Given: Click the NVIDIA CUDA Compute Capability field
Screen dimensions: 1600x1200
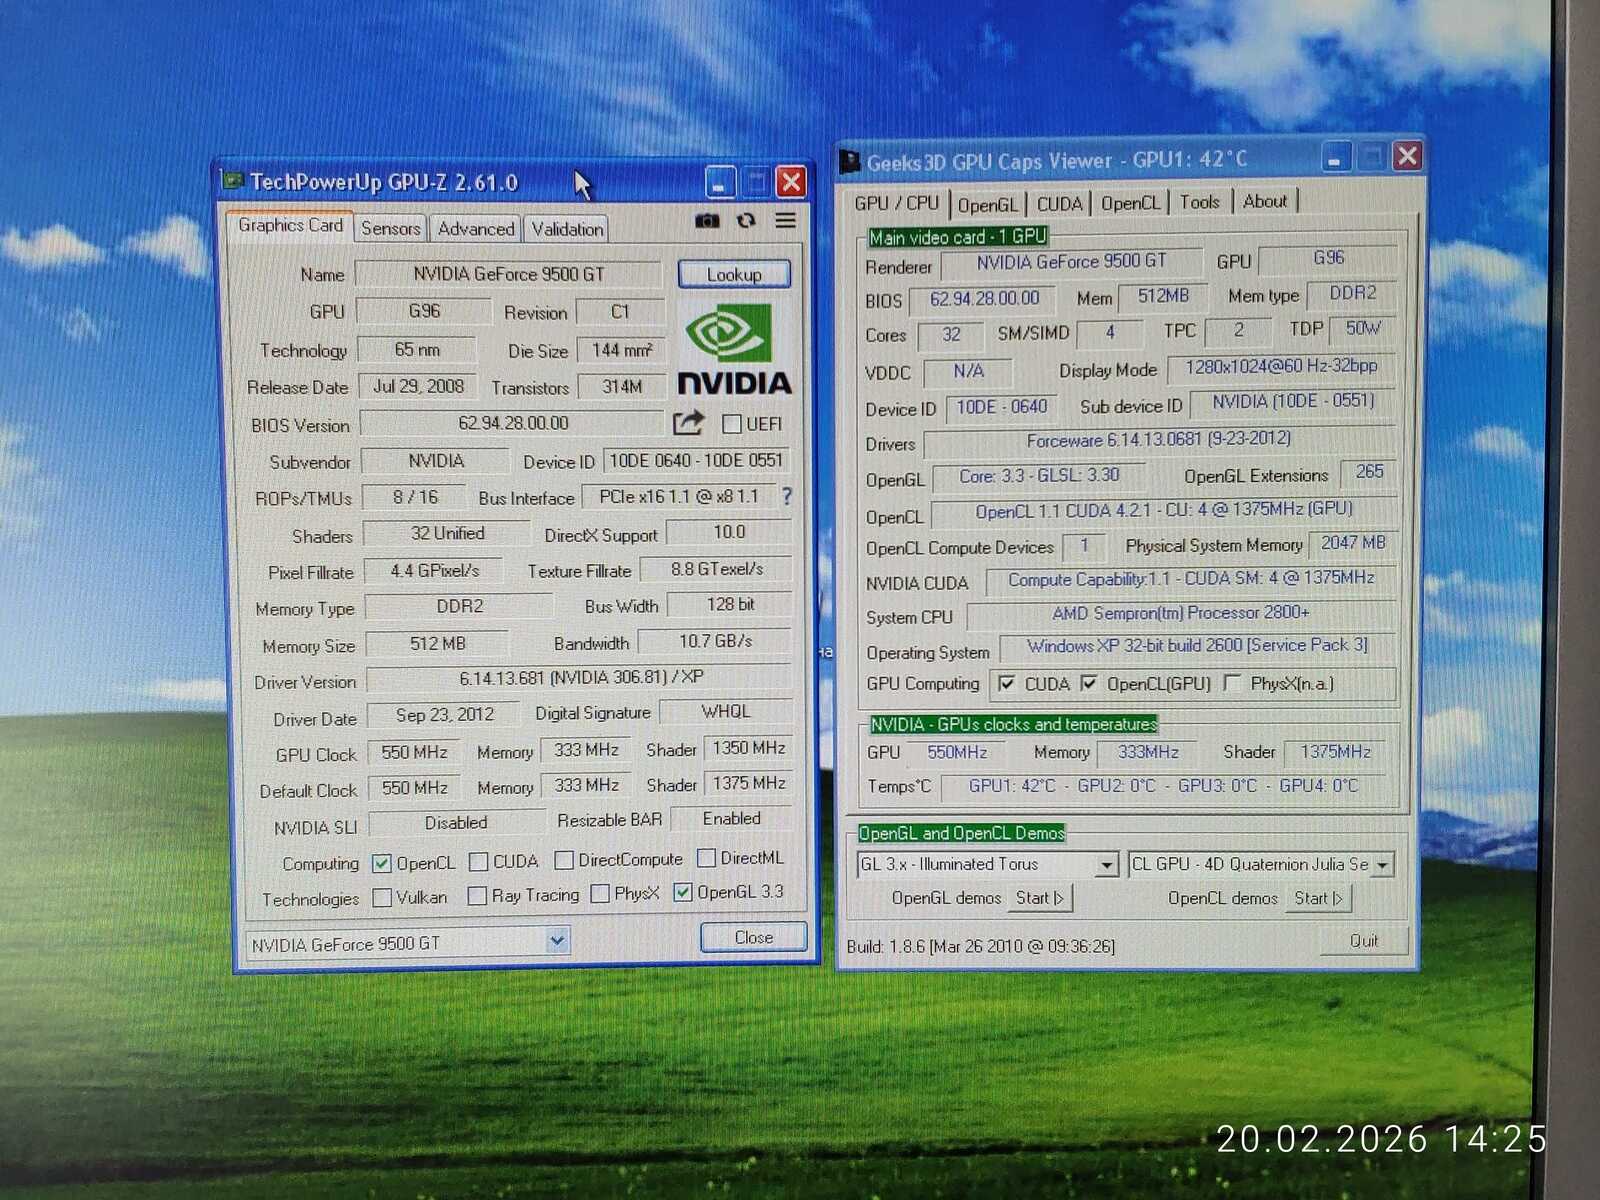Looking at the screenshot, I should (x=1191, y=579).
